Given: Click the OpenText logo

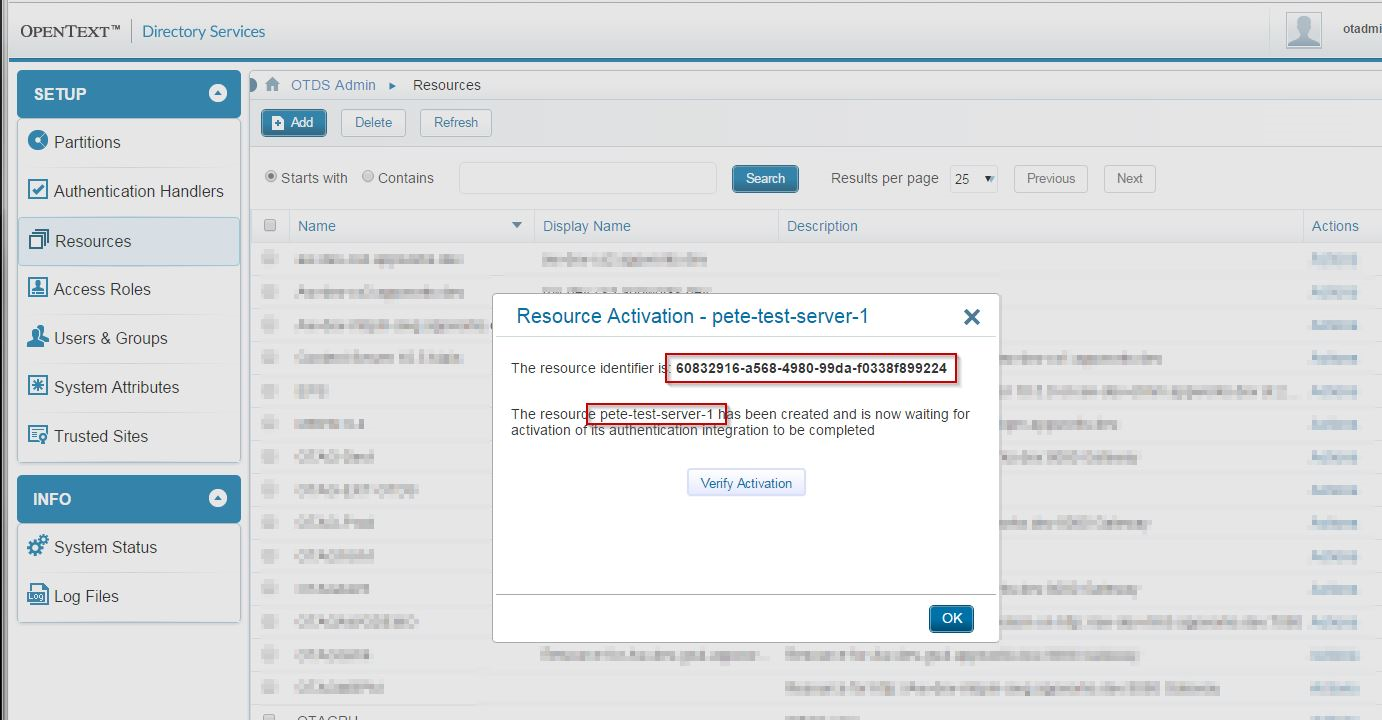Looking at the screenshot, I should pos(70,31).
